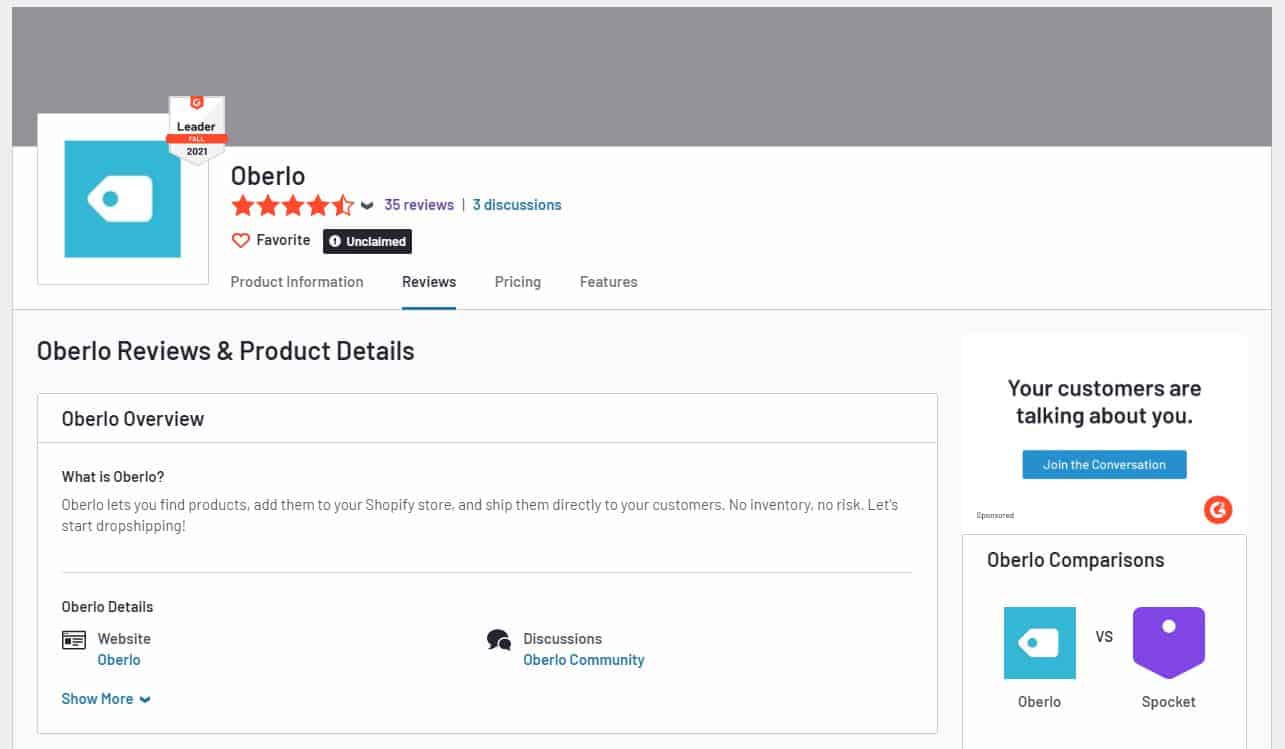1285x749 pixels.
Task: Click the Oberlo logo in the comparison section
Action: coord(1039,643)
